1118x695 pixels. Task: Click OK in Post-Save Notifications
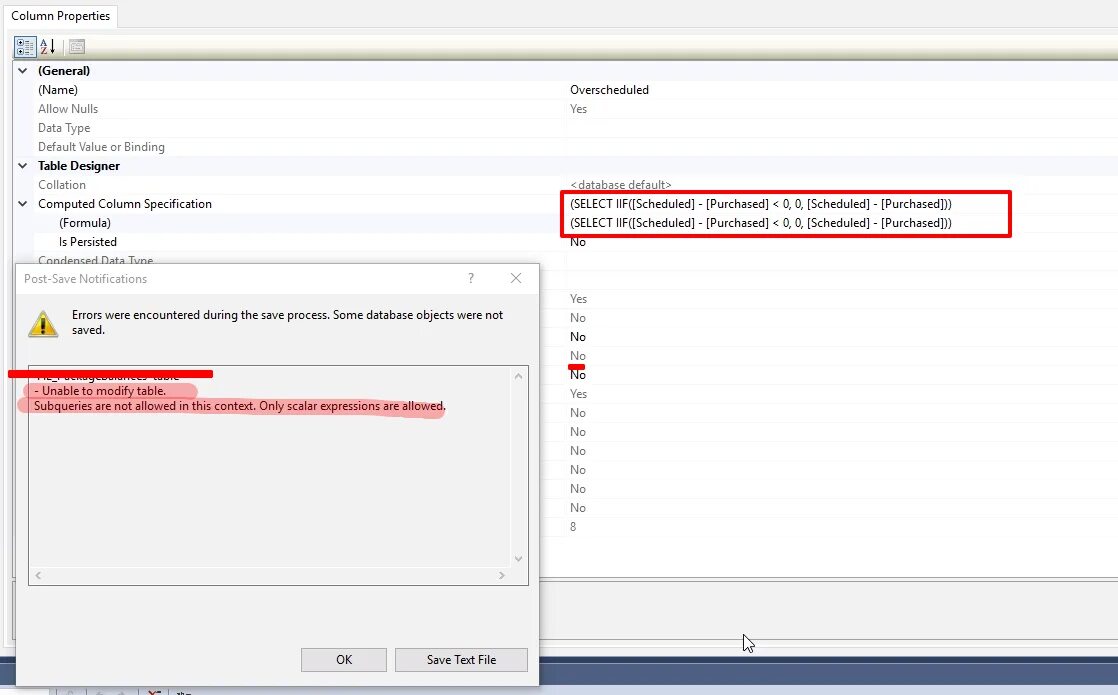(344, 659)
